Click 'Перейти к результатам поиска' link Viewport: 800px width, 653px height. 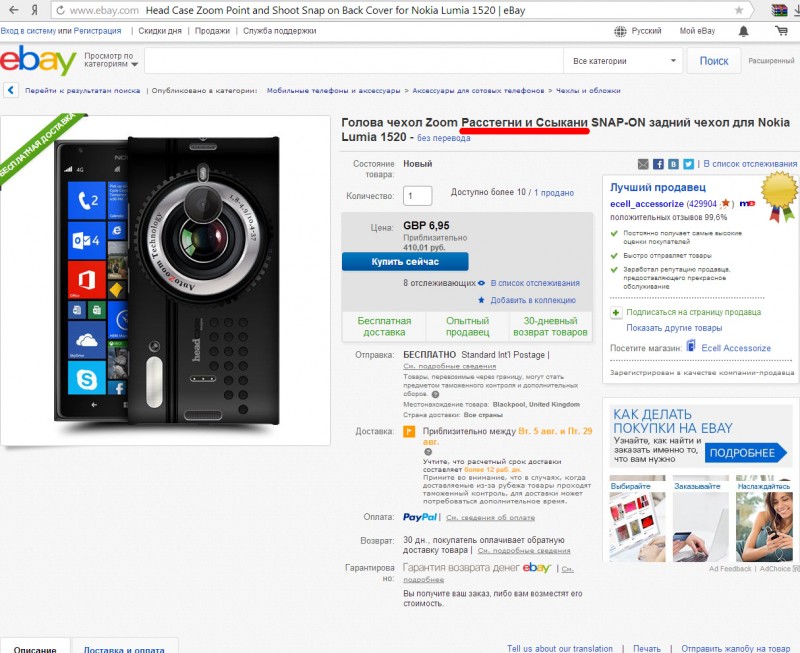click(x=83, y=90)
